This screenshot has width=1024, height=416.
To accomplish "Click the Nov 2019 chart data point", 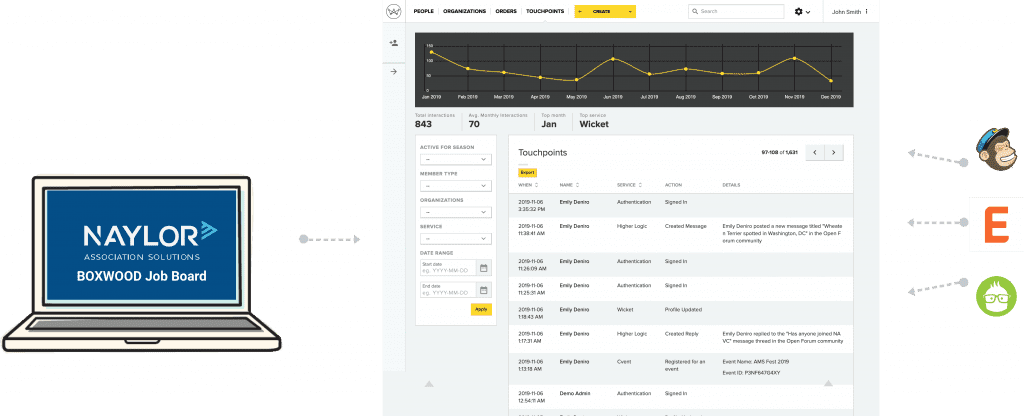I will pos(794,58).
